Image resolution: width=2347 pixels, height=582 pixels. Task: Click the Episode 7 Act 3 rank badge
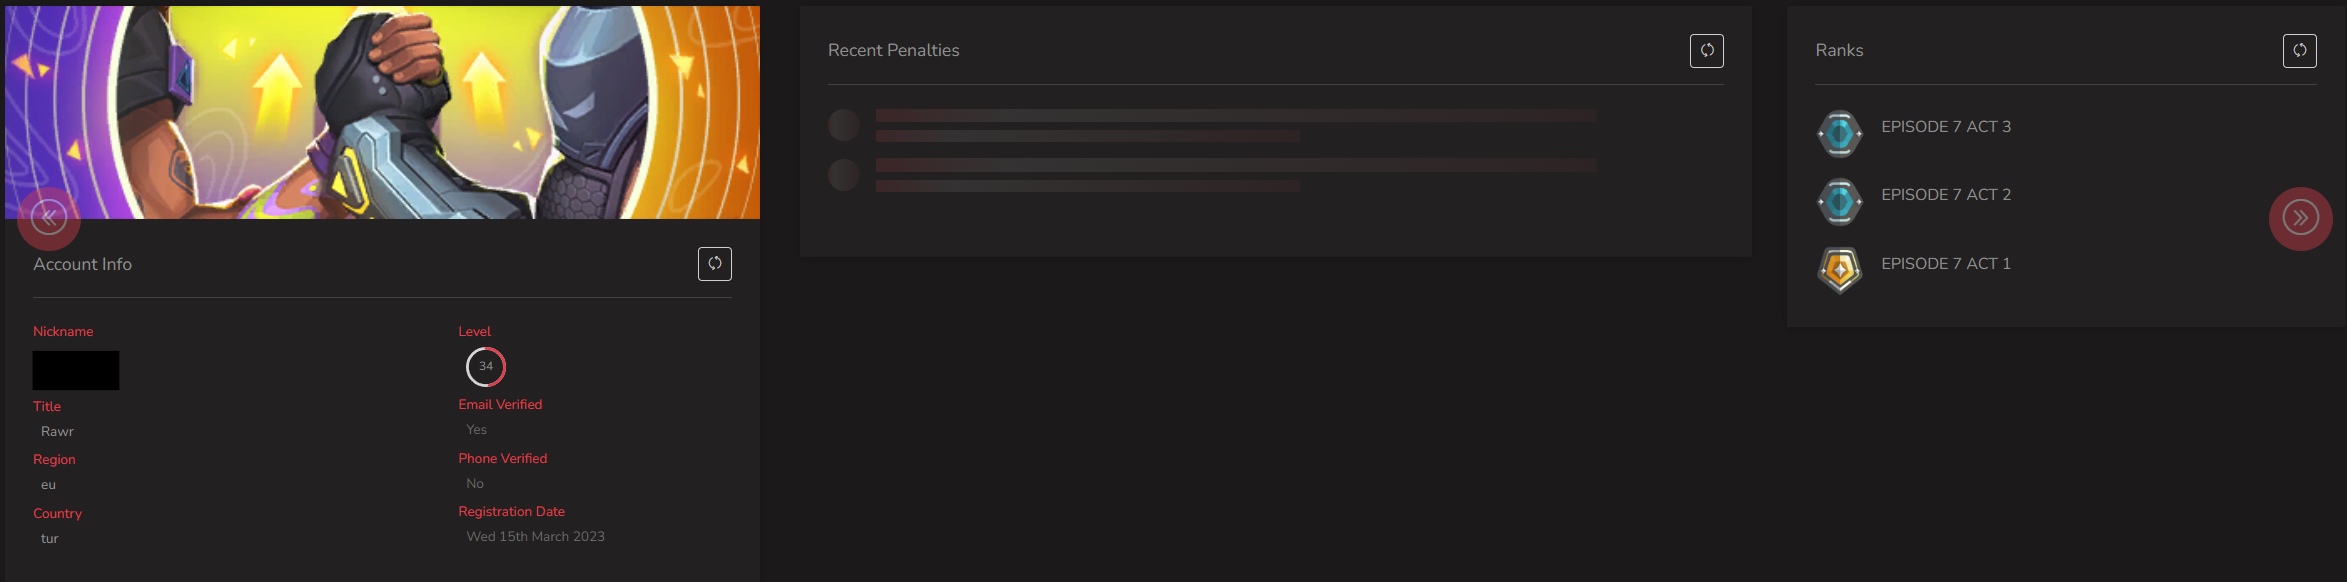1839,134
